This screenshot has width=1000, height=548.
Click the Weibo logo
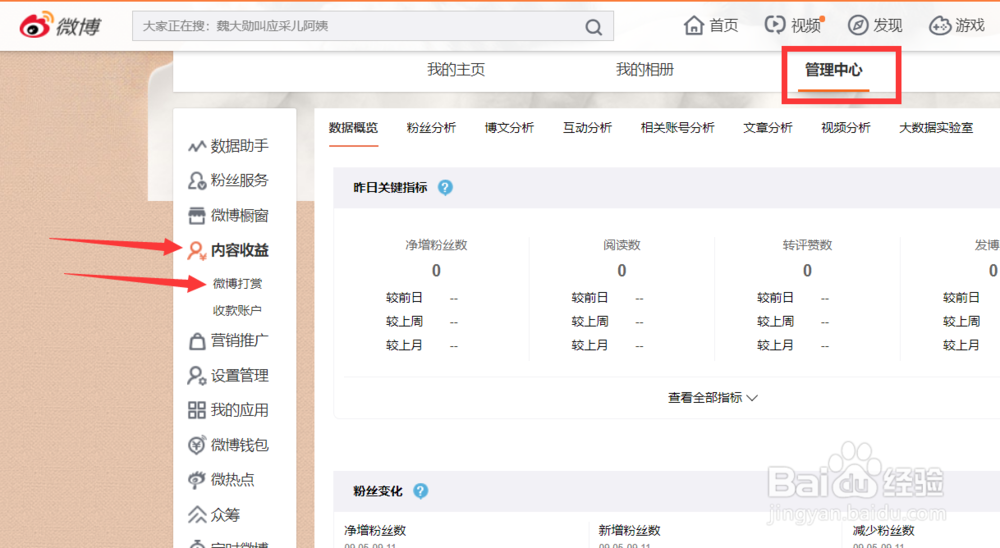click(60, 26)
